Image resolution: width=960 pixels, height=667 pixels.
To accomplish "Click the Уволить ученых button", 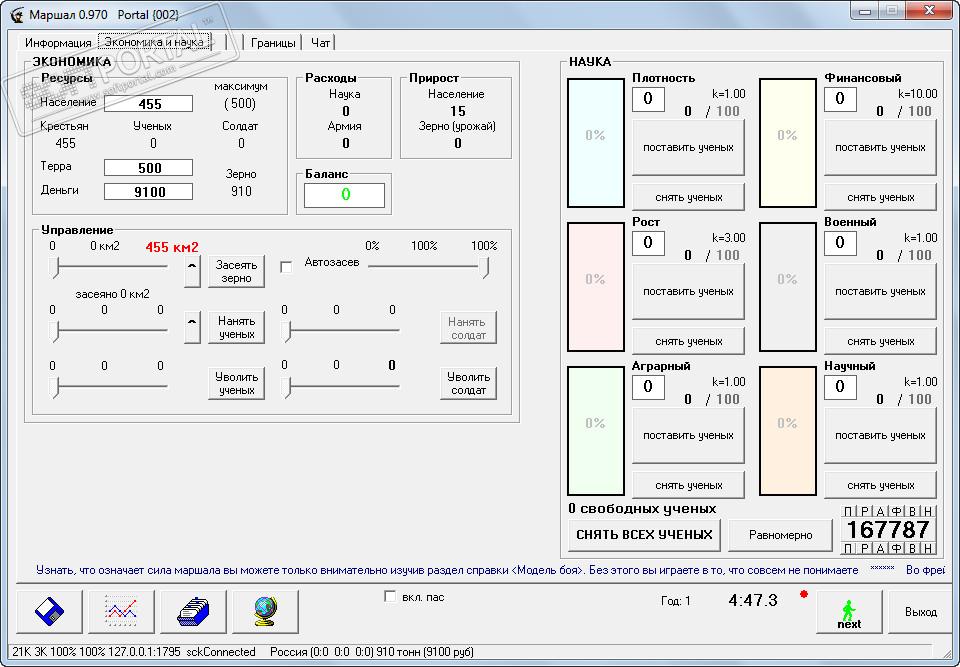I will click(x=236, y=383).
